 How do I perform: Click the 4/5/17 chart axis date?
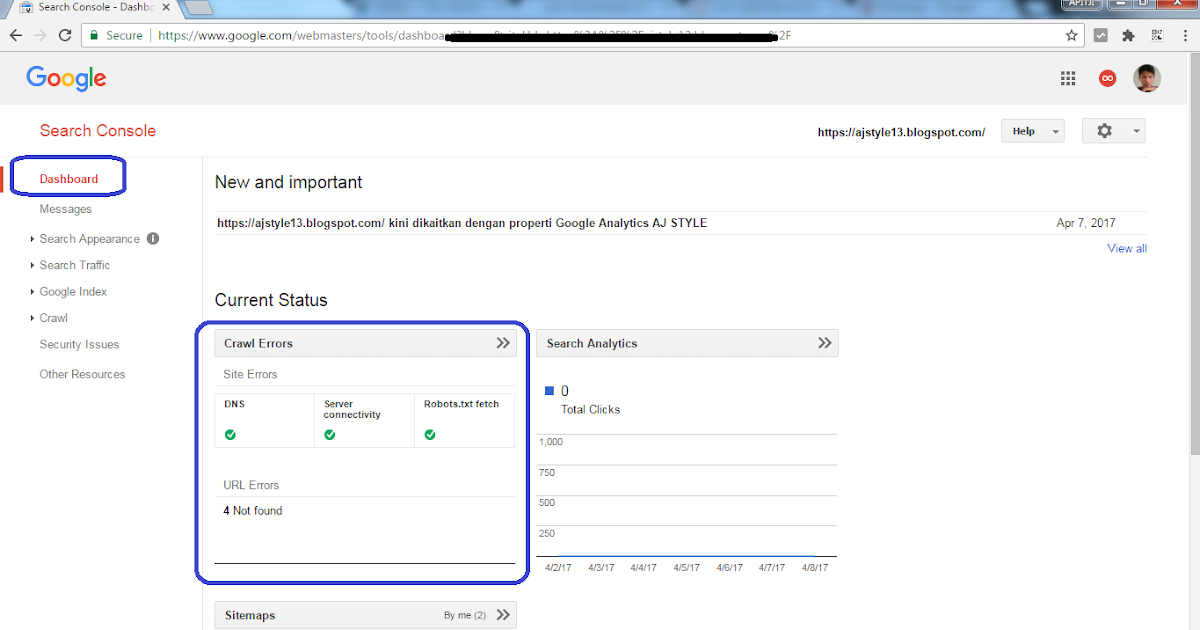(x=686, y=567)
